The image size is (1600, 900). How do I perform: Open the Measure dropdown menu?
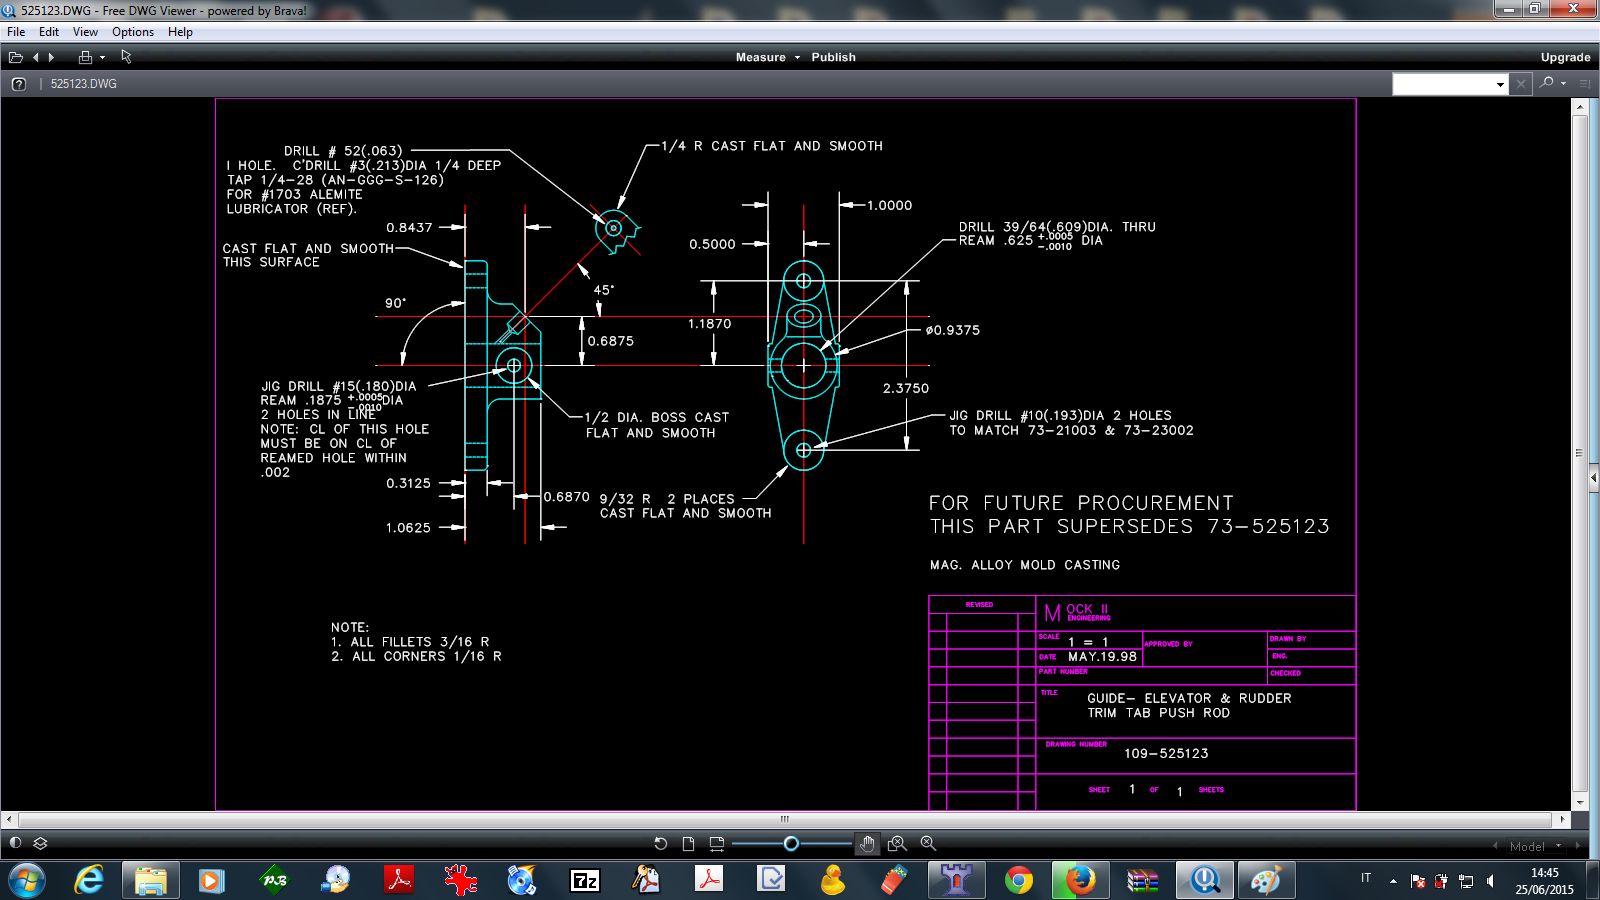767,57
